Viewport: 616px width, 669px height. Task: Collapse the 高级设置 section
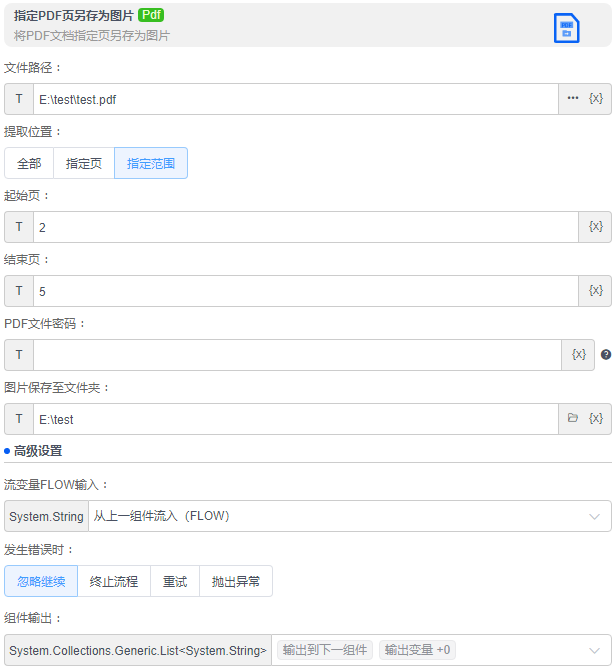[38, 451]
